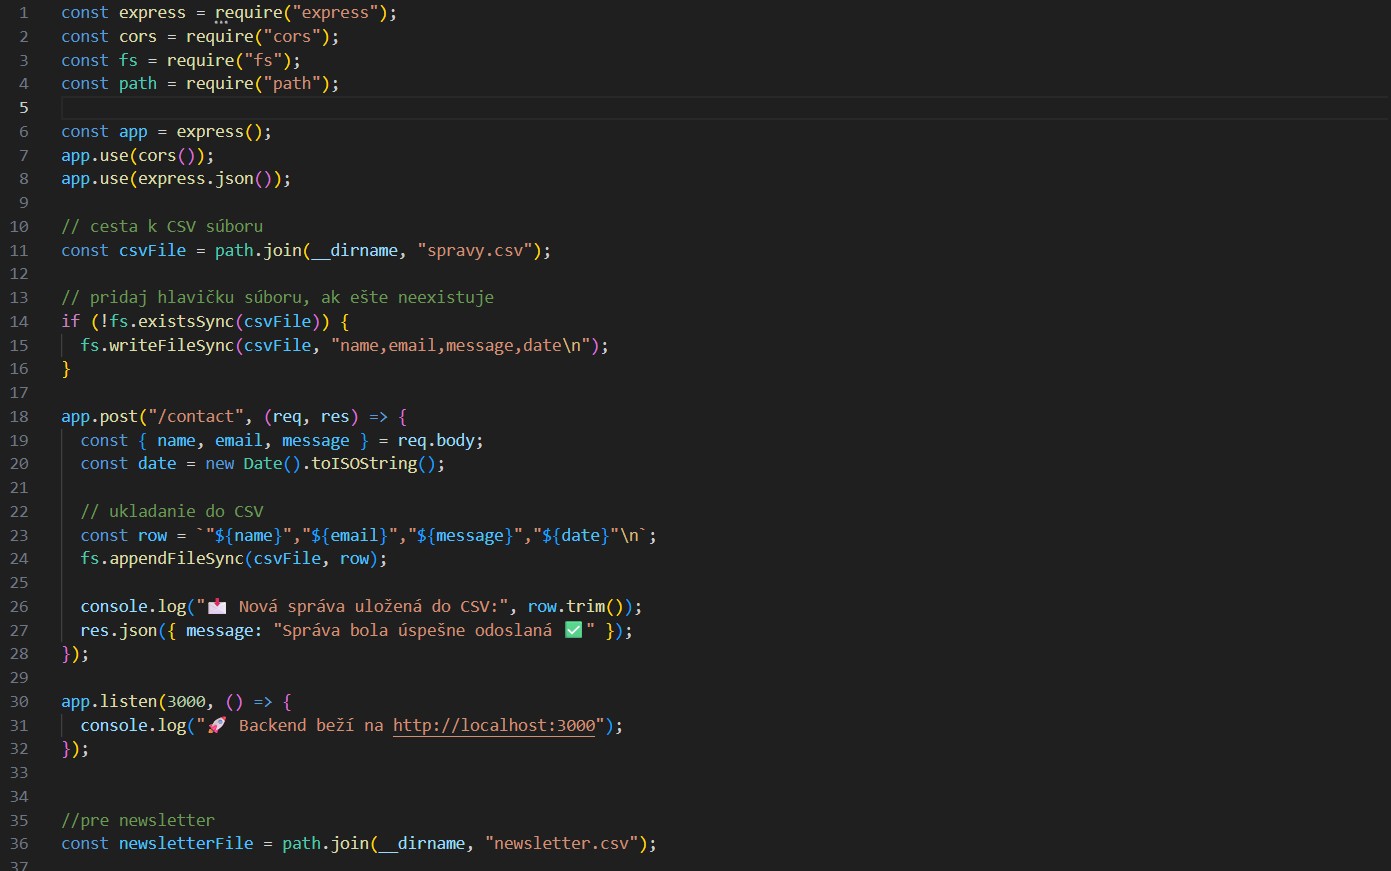Click the "// ukladanie do CSV" comment

172,512
